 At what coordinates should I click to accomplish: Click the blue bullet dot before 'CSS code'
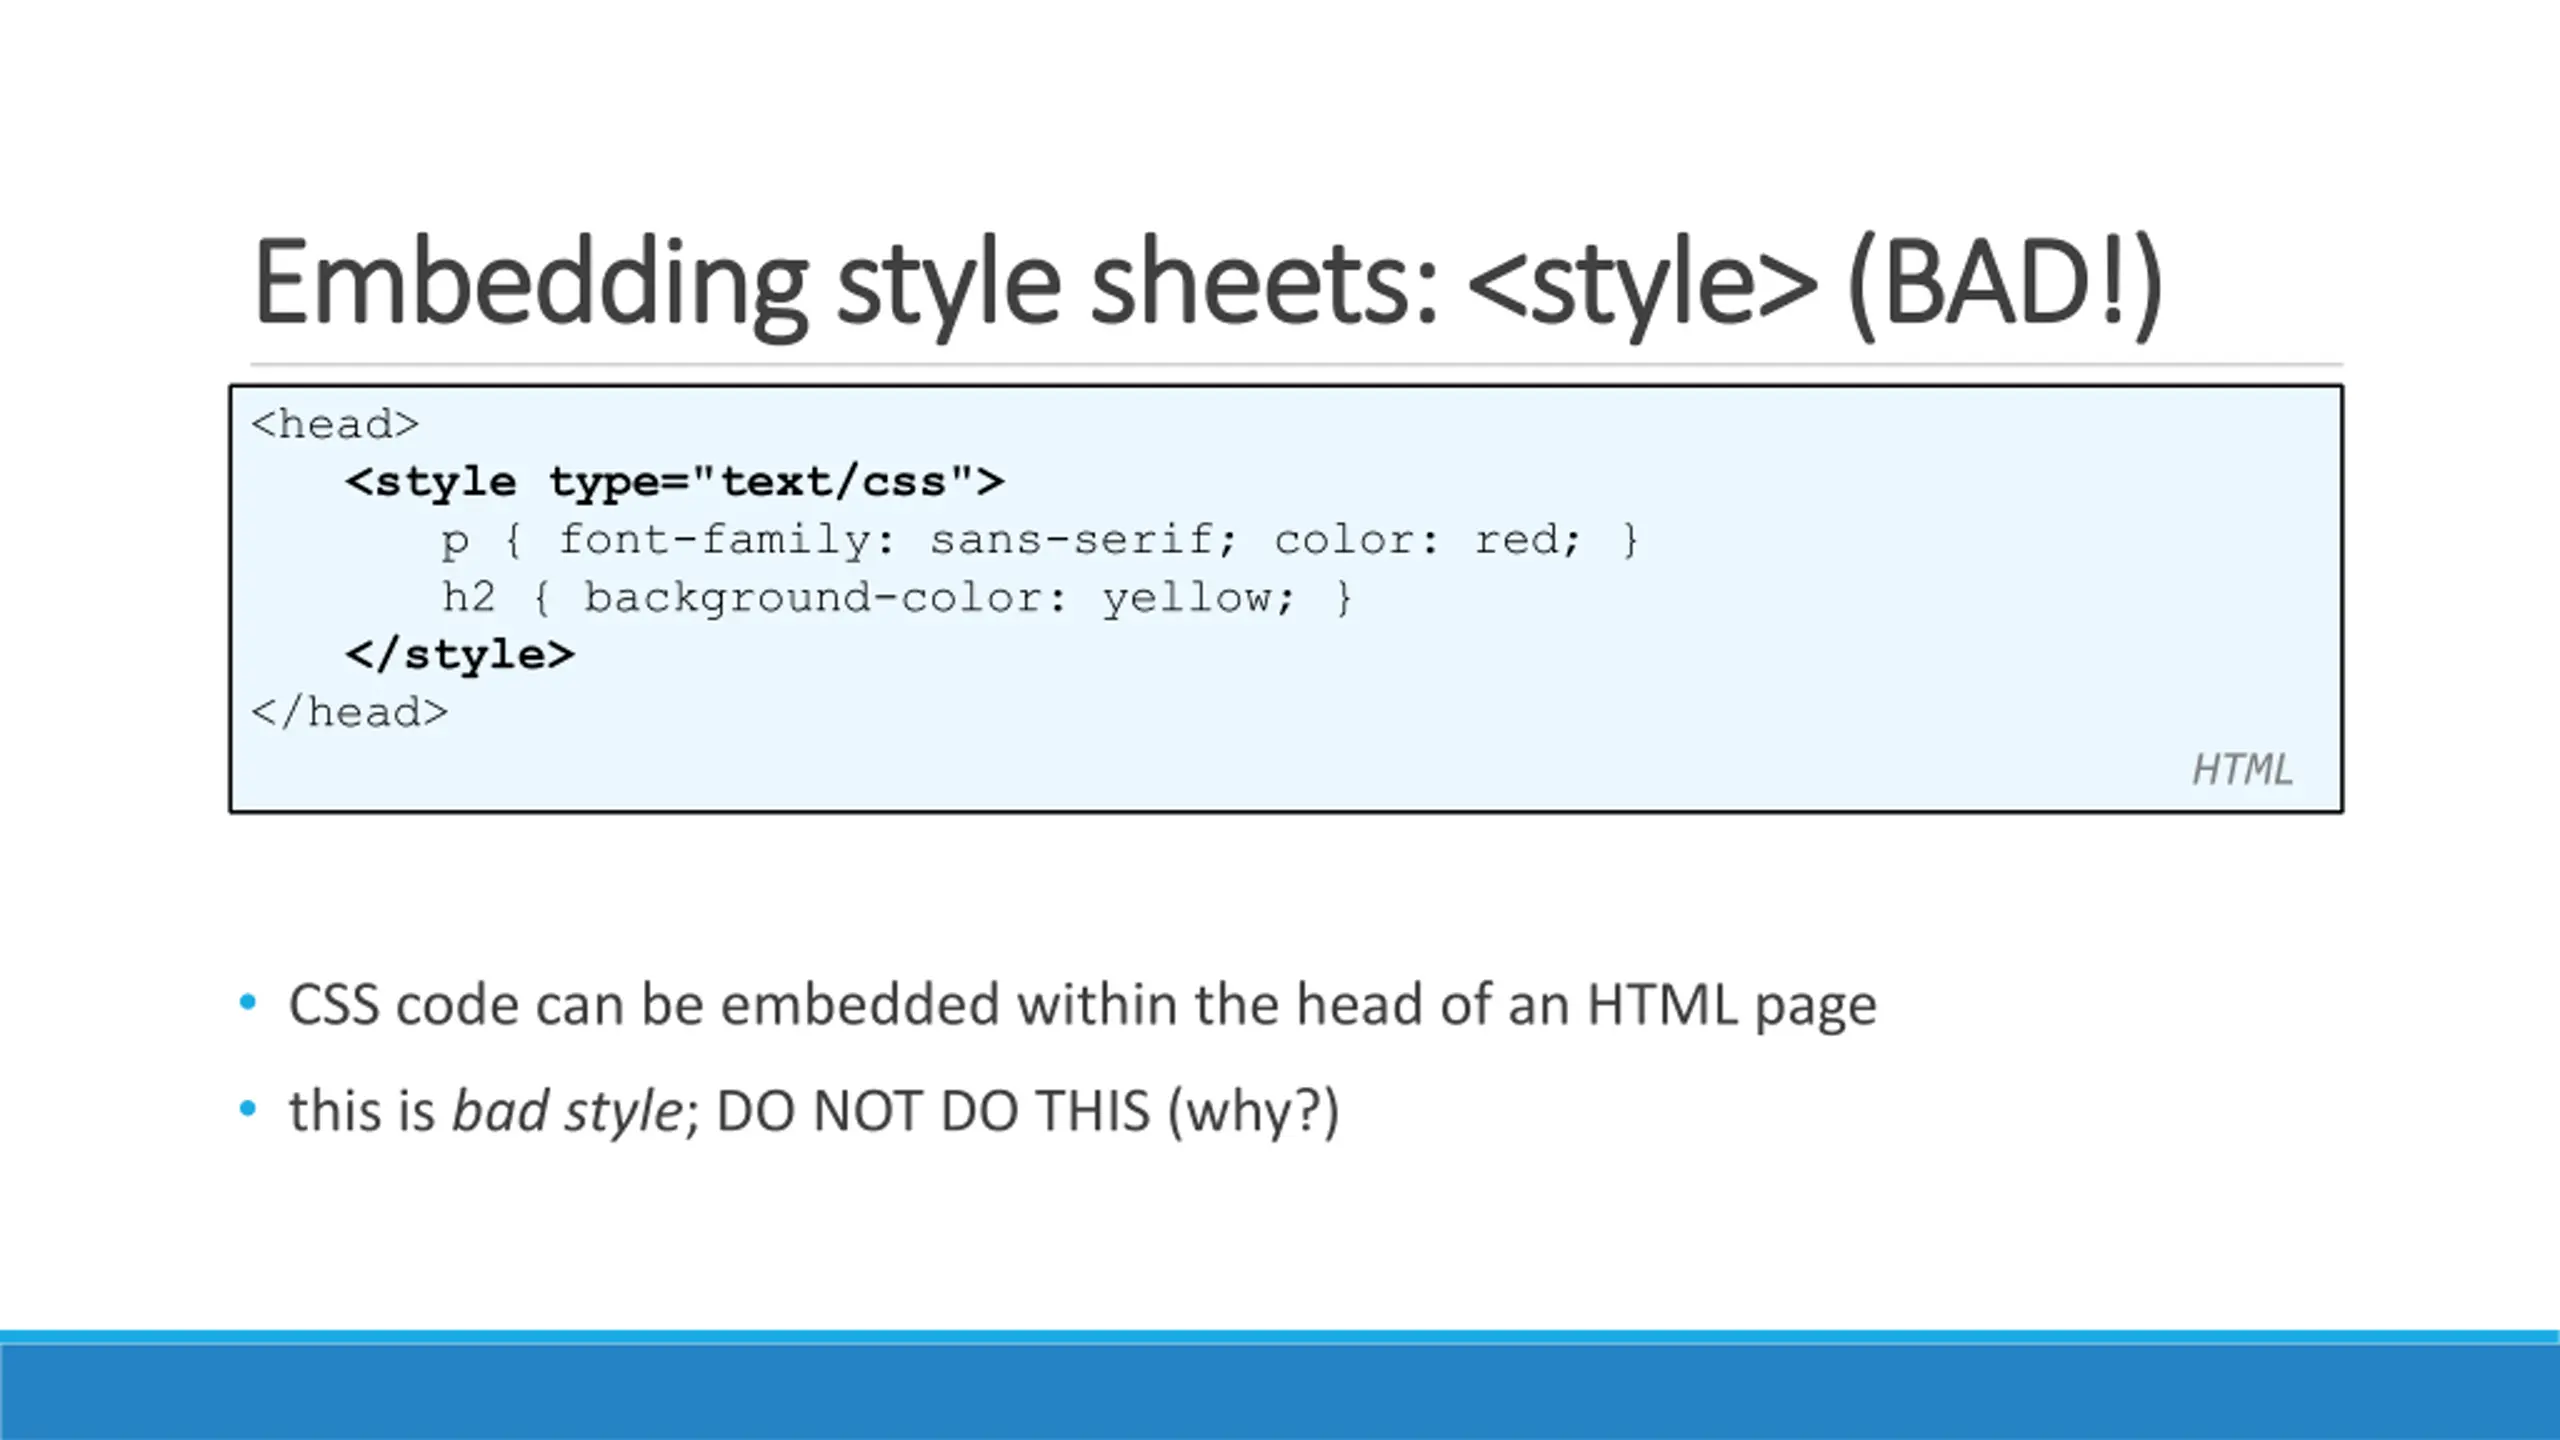[x=248, y=1002]
